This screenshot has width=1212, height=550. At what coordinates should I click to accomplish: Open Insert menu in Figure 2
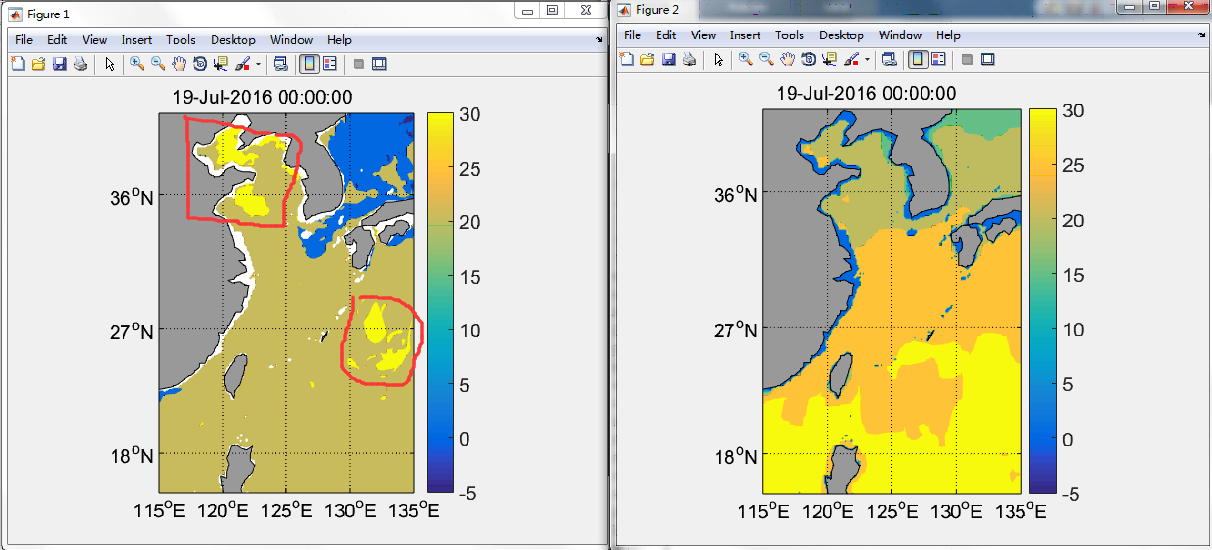coord(745,35)
